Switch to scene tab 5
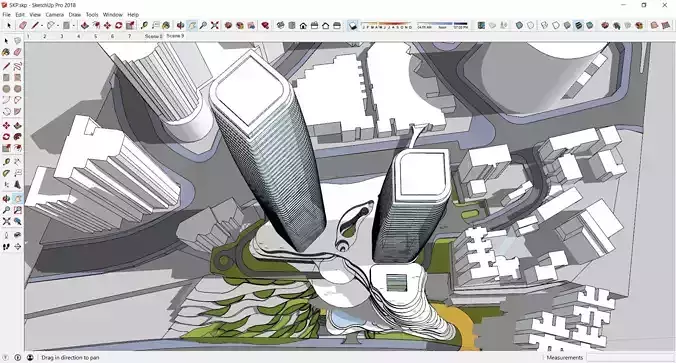The height and width of the screenshot is (363, 676). [95, 36]
